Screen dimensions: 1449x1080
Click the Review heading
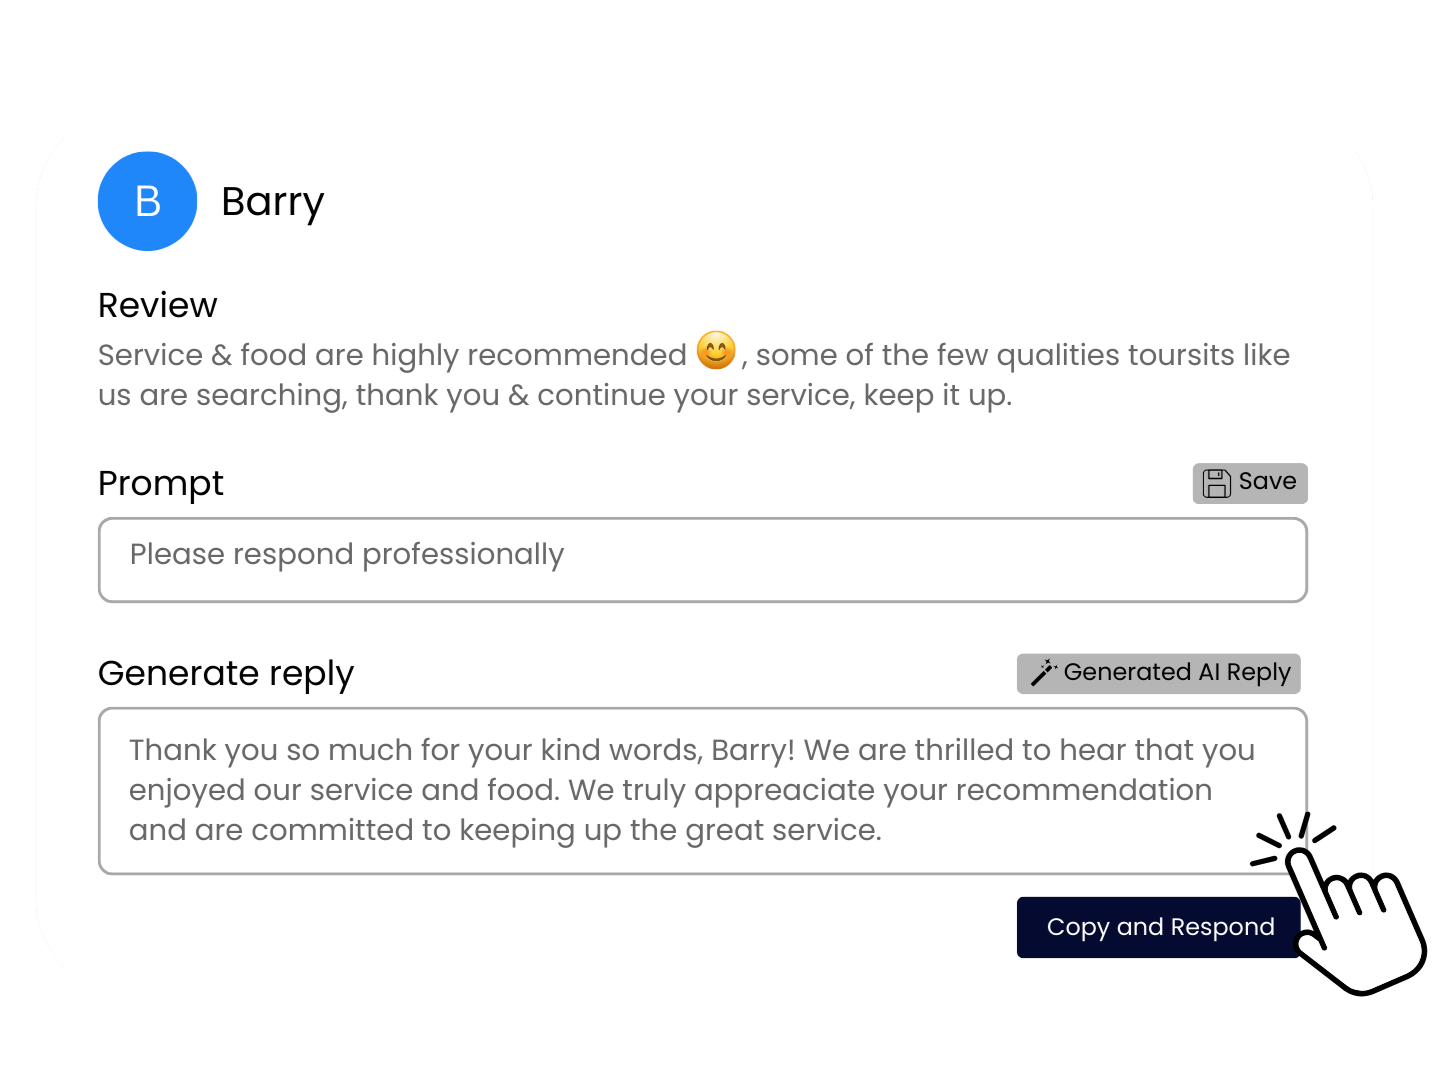tap(157, 305)
